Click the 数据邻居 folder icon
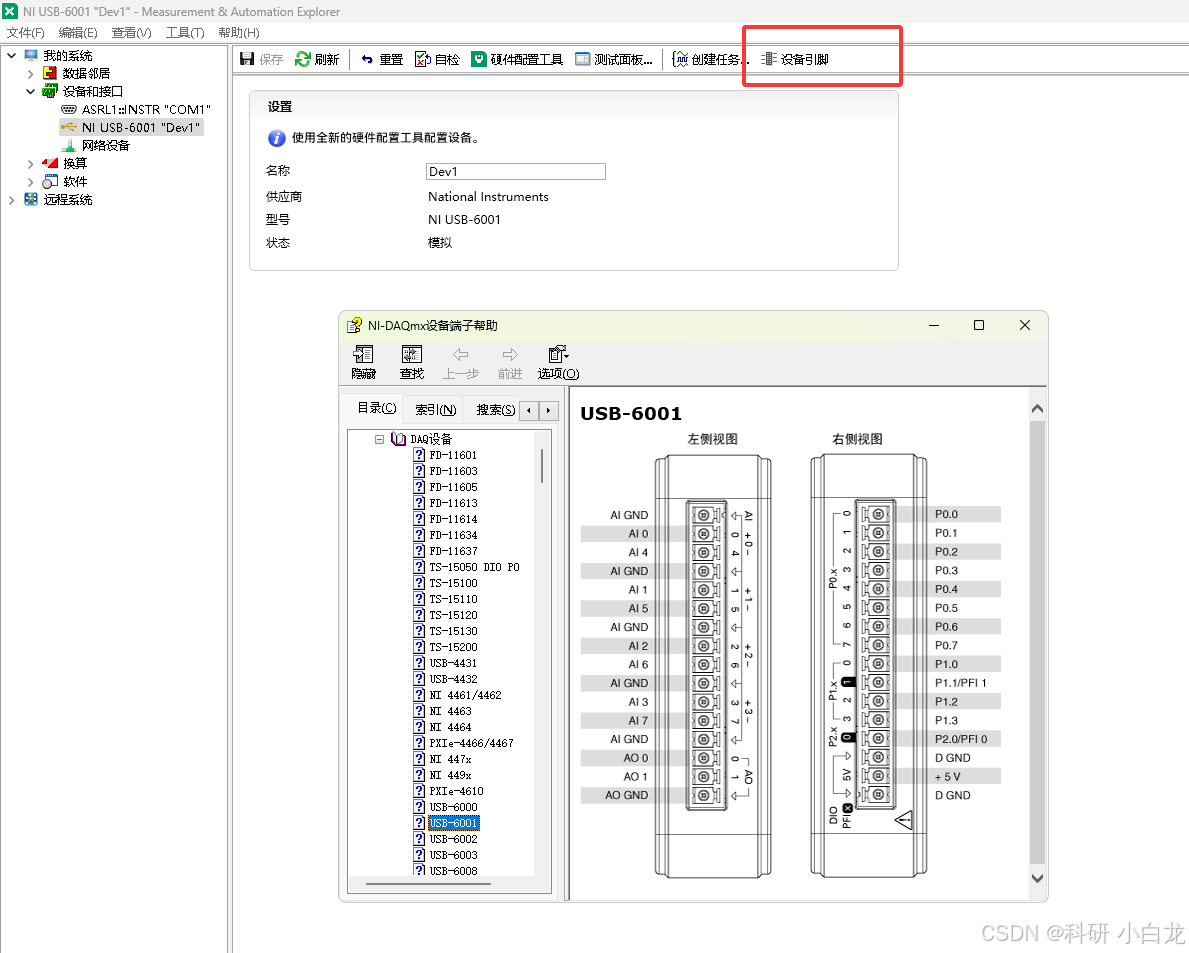 [x=49, y=73]
